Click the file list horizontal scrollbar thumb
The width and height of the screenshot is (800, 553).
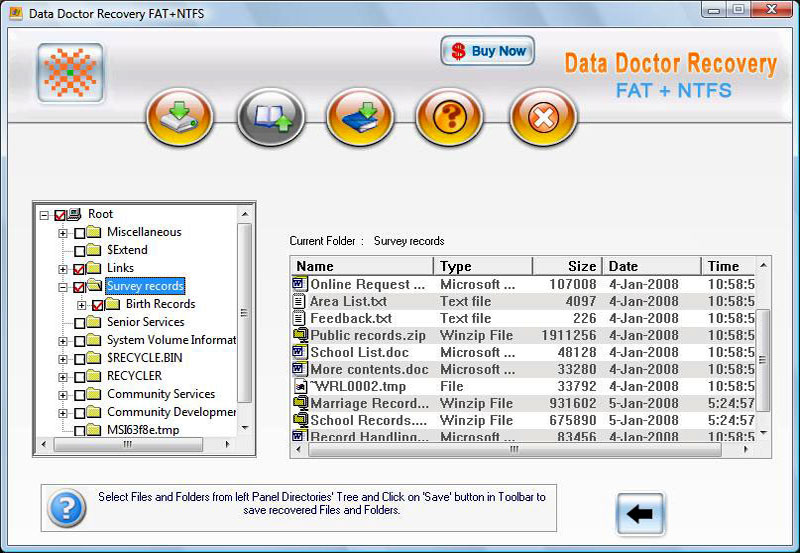click(515, 449)
